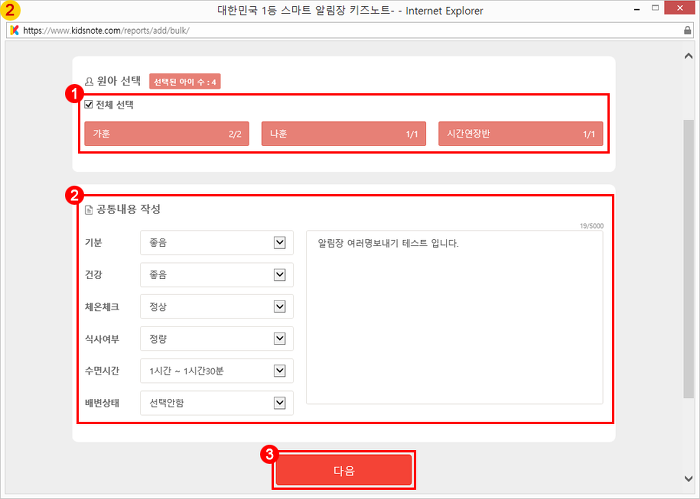
Task: Click the scrollbar up arrow
Action: tap(688, 56)
